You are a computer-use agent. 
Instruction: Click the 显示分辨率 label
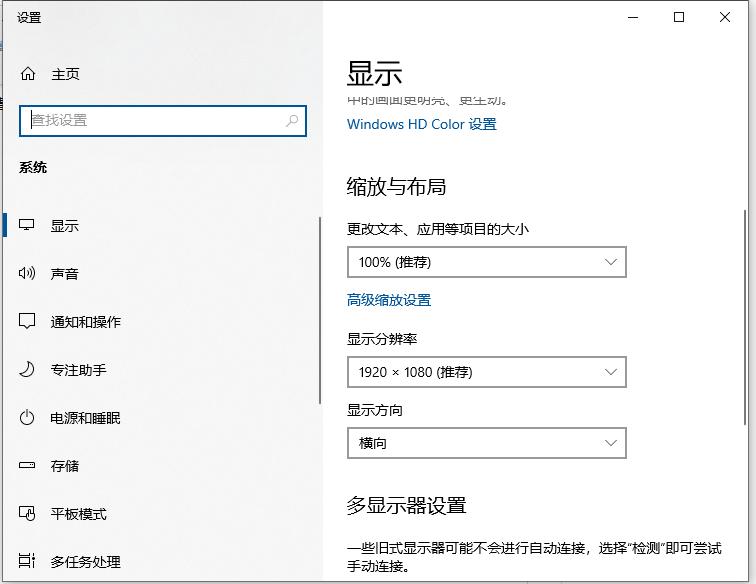(382, 339)
